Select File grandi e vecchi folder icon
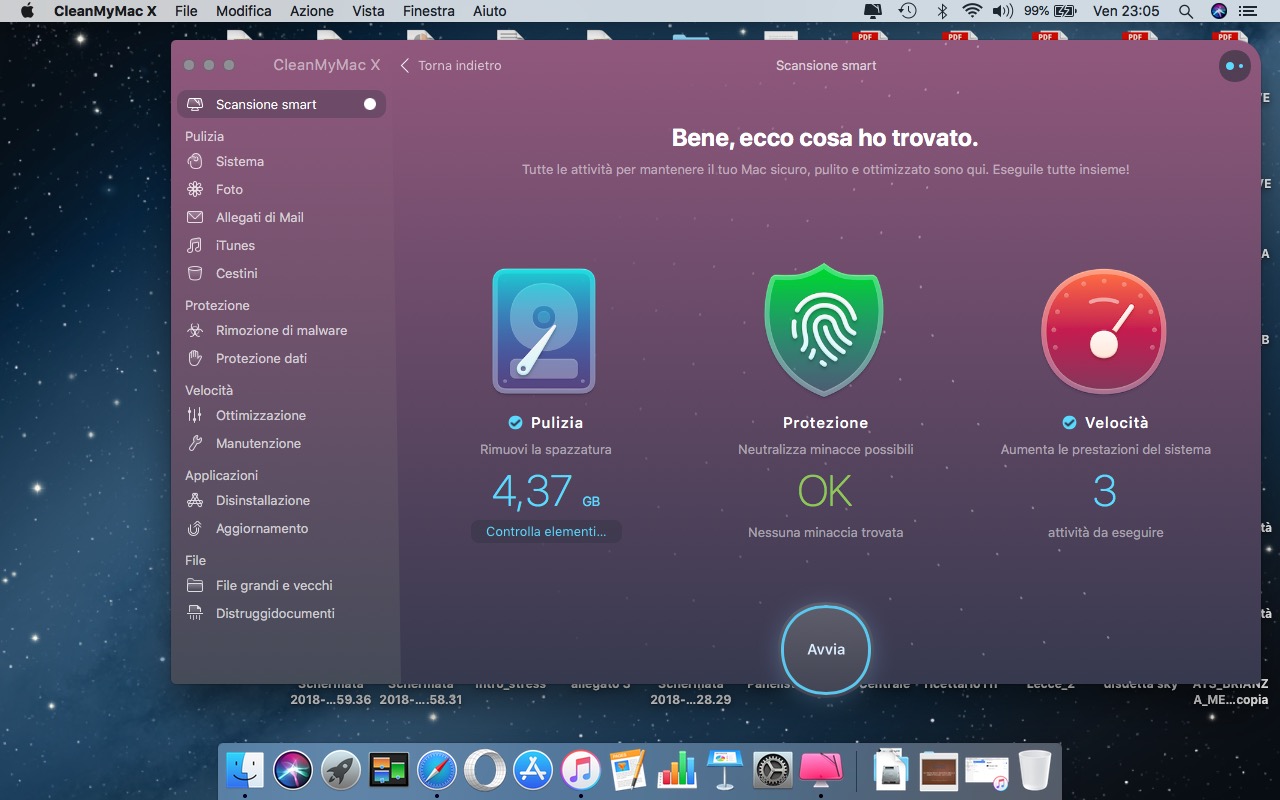The image size is (1280, 800). pyautogui.click(x=195, y=585)
